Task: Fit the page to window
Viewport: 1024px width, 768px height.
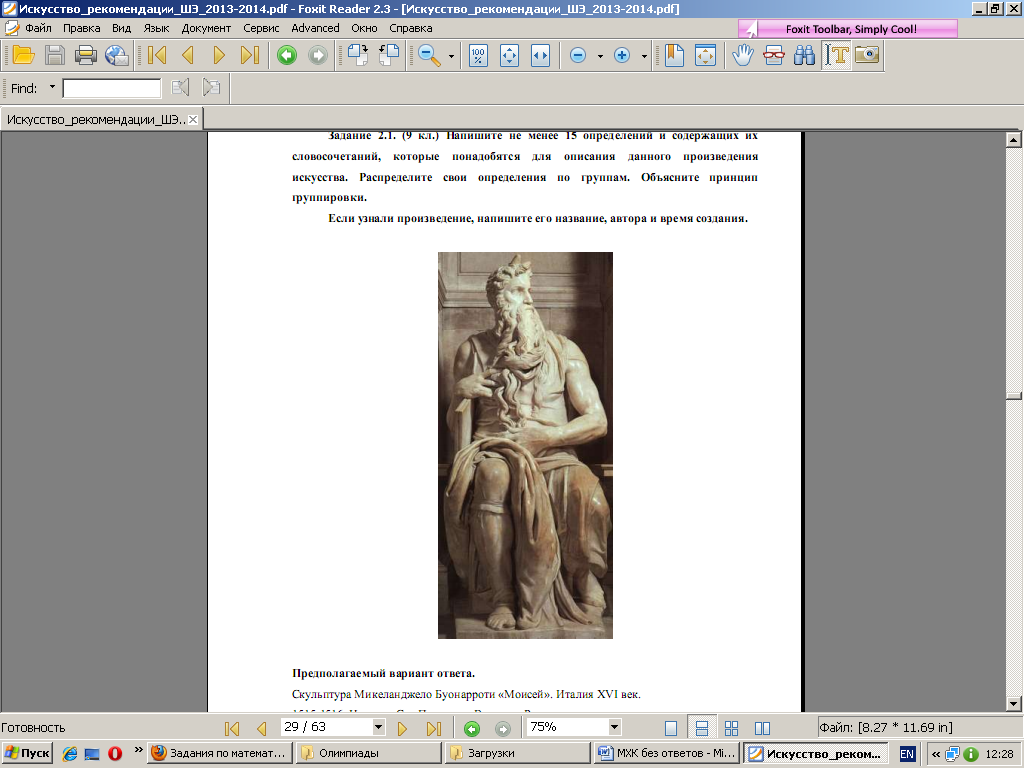Action: [x=509, y=56]
